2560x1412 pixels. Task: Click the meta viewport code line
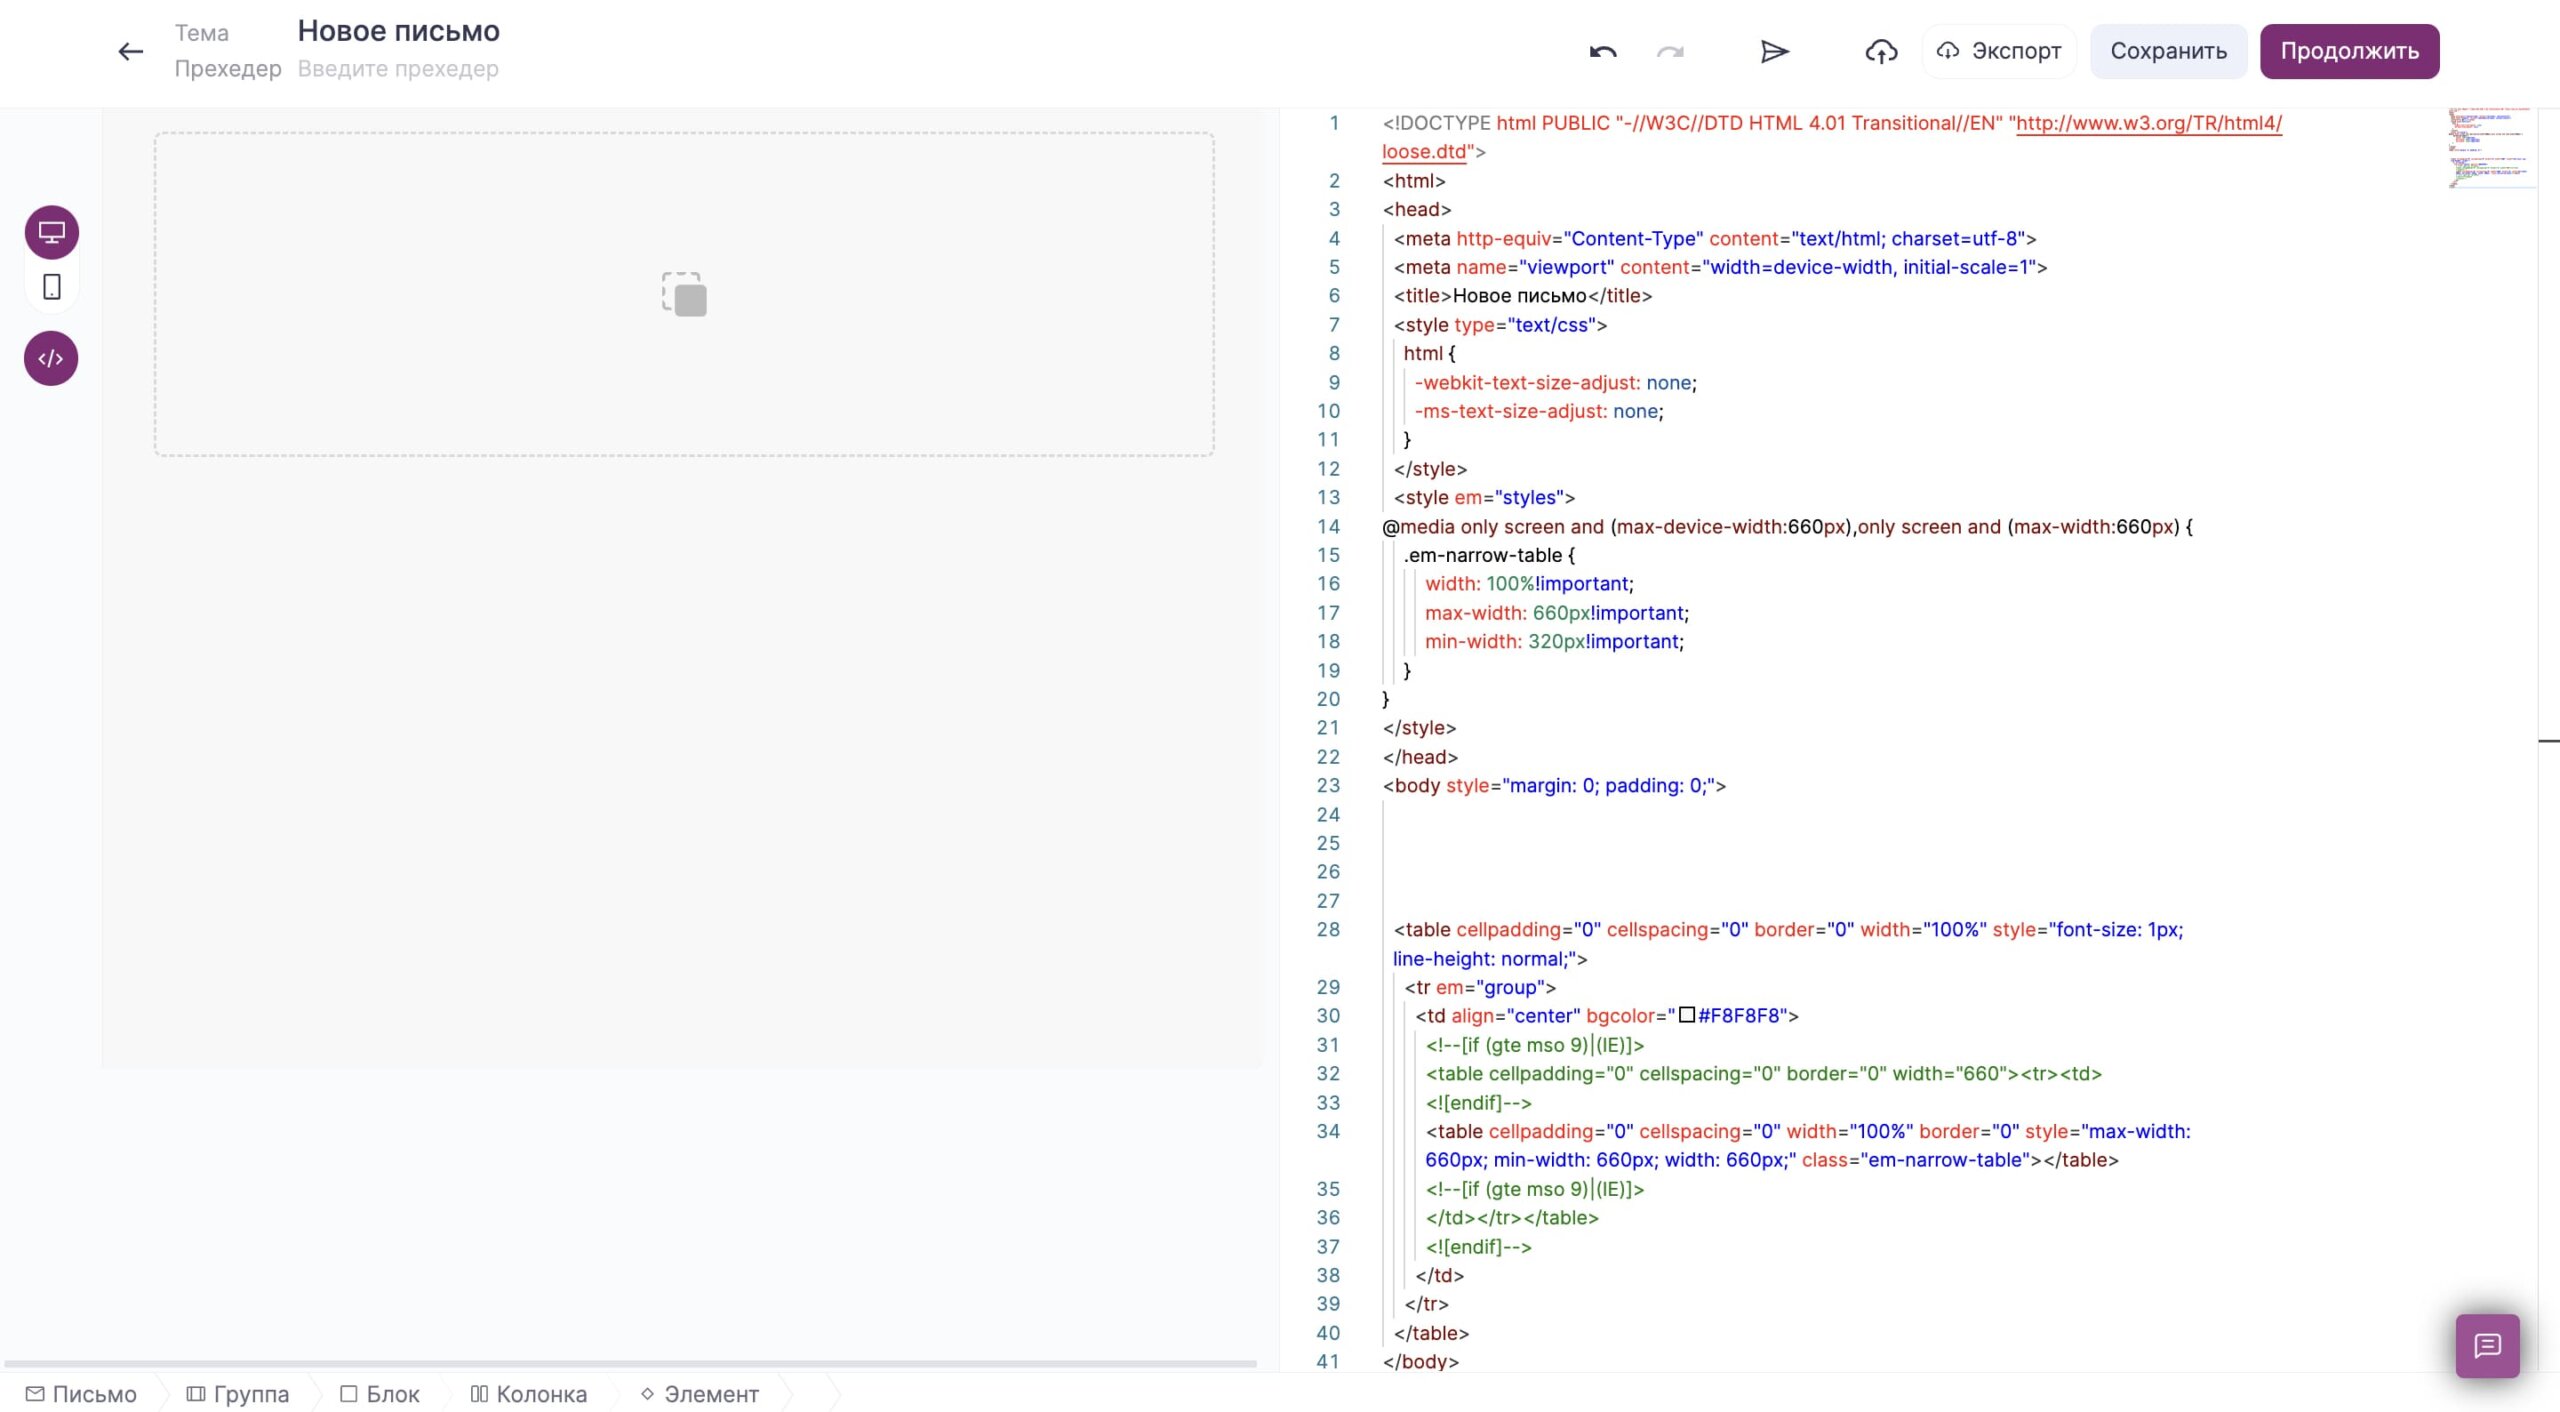click(1720, 267)
